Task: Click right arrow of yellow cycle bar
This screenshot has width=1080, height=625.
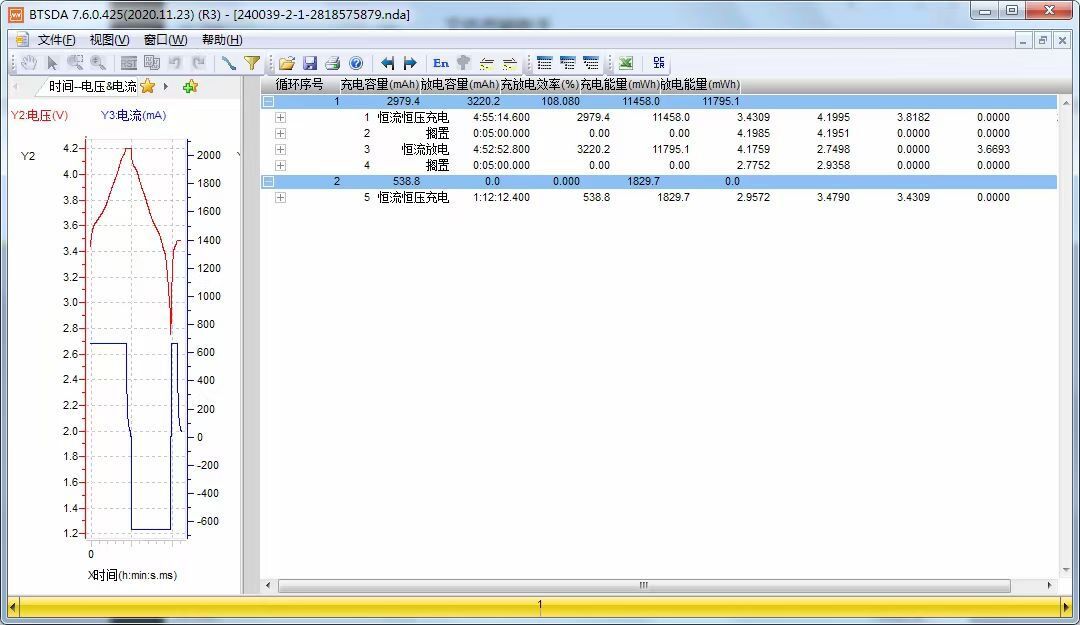Action: [x=1066, y=607]
